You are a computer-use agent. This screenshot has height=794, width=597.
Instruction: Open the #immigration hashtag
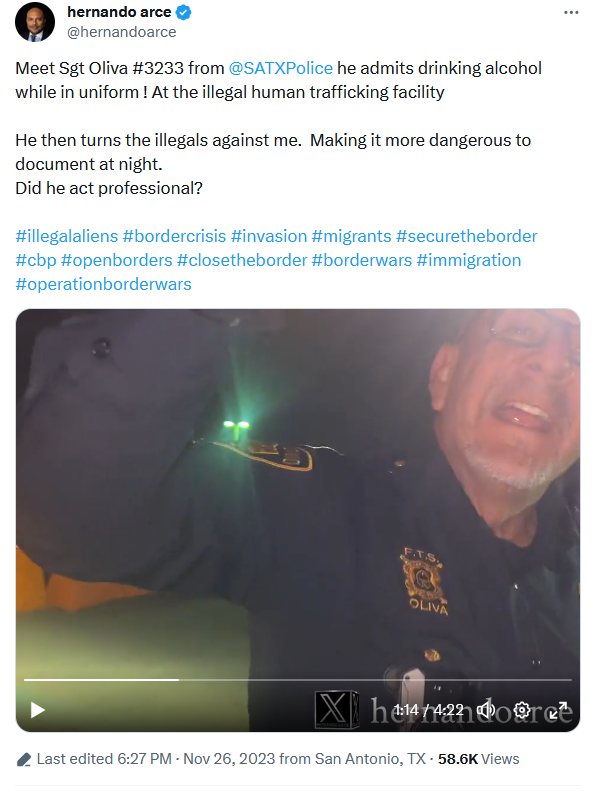point(468,260)
